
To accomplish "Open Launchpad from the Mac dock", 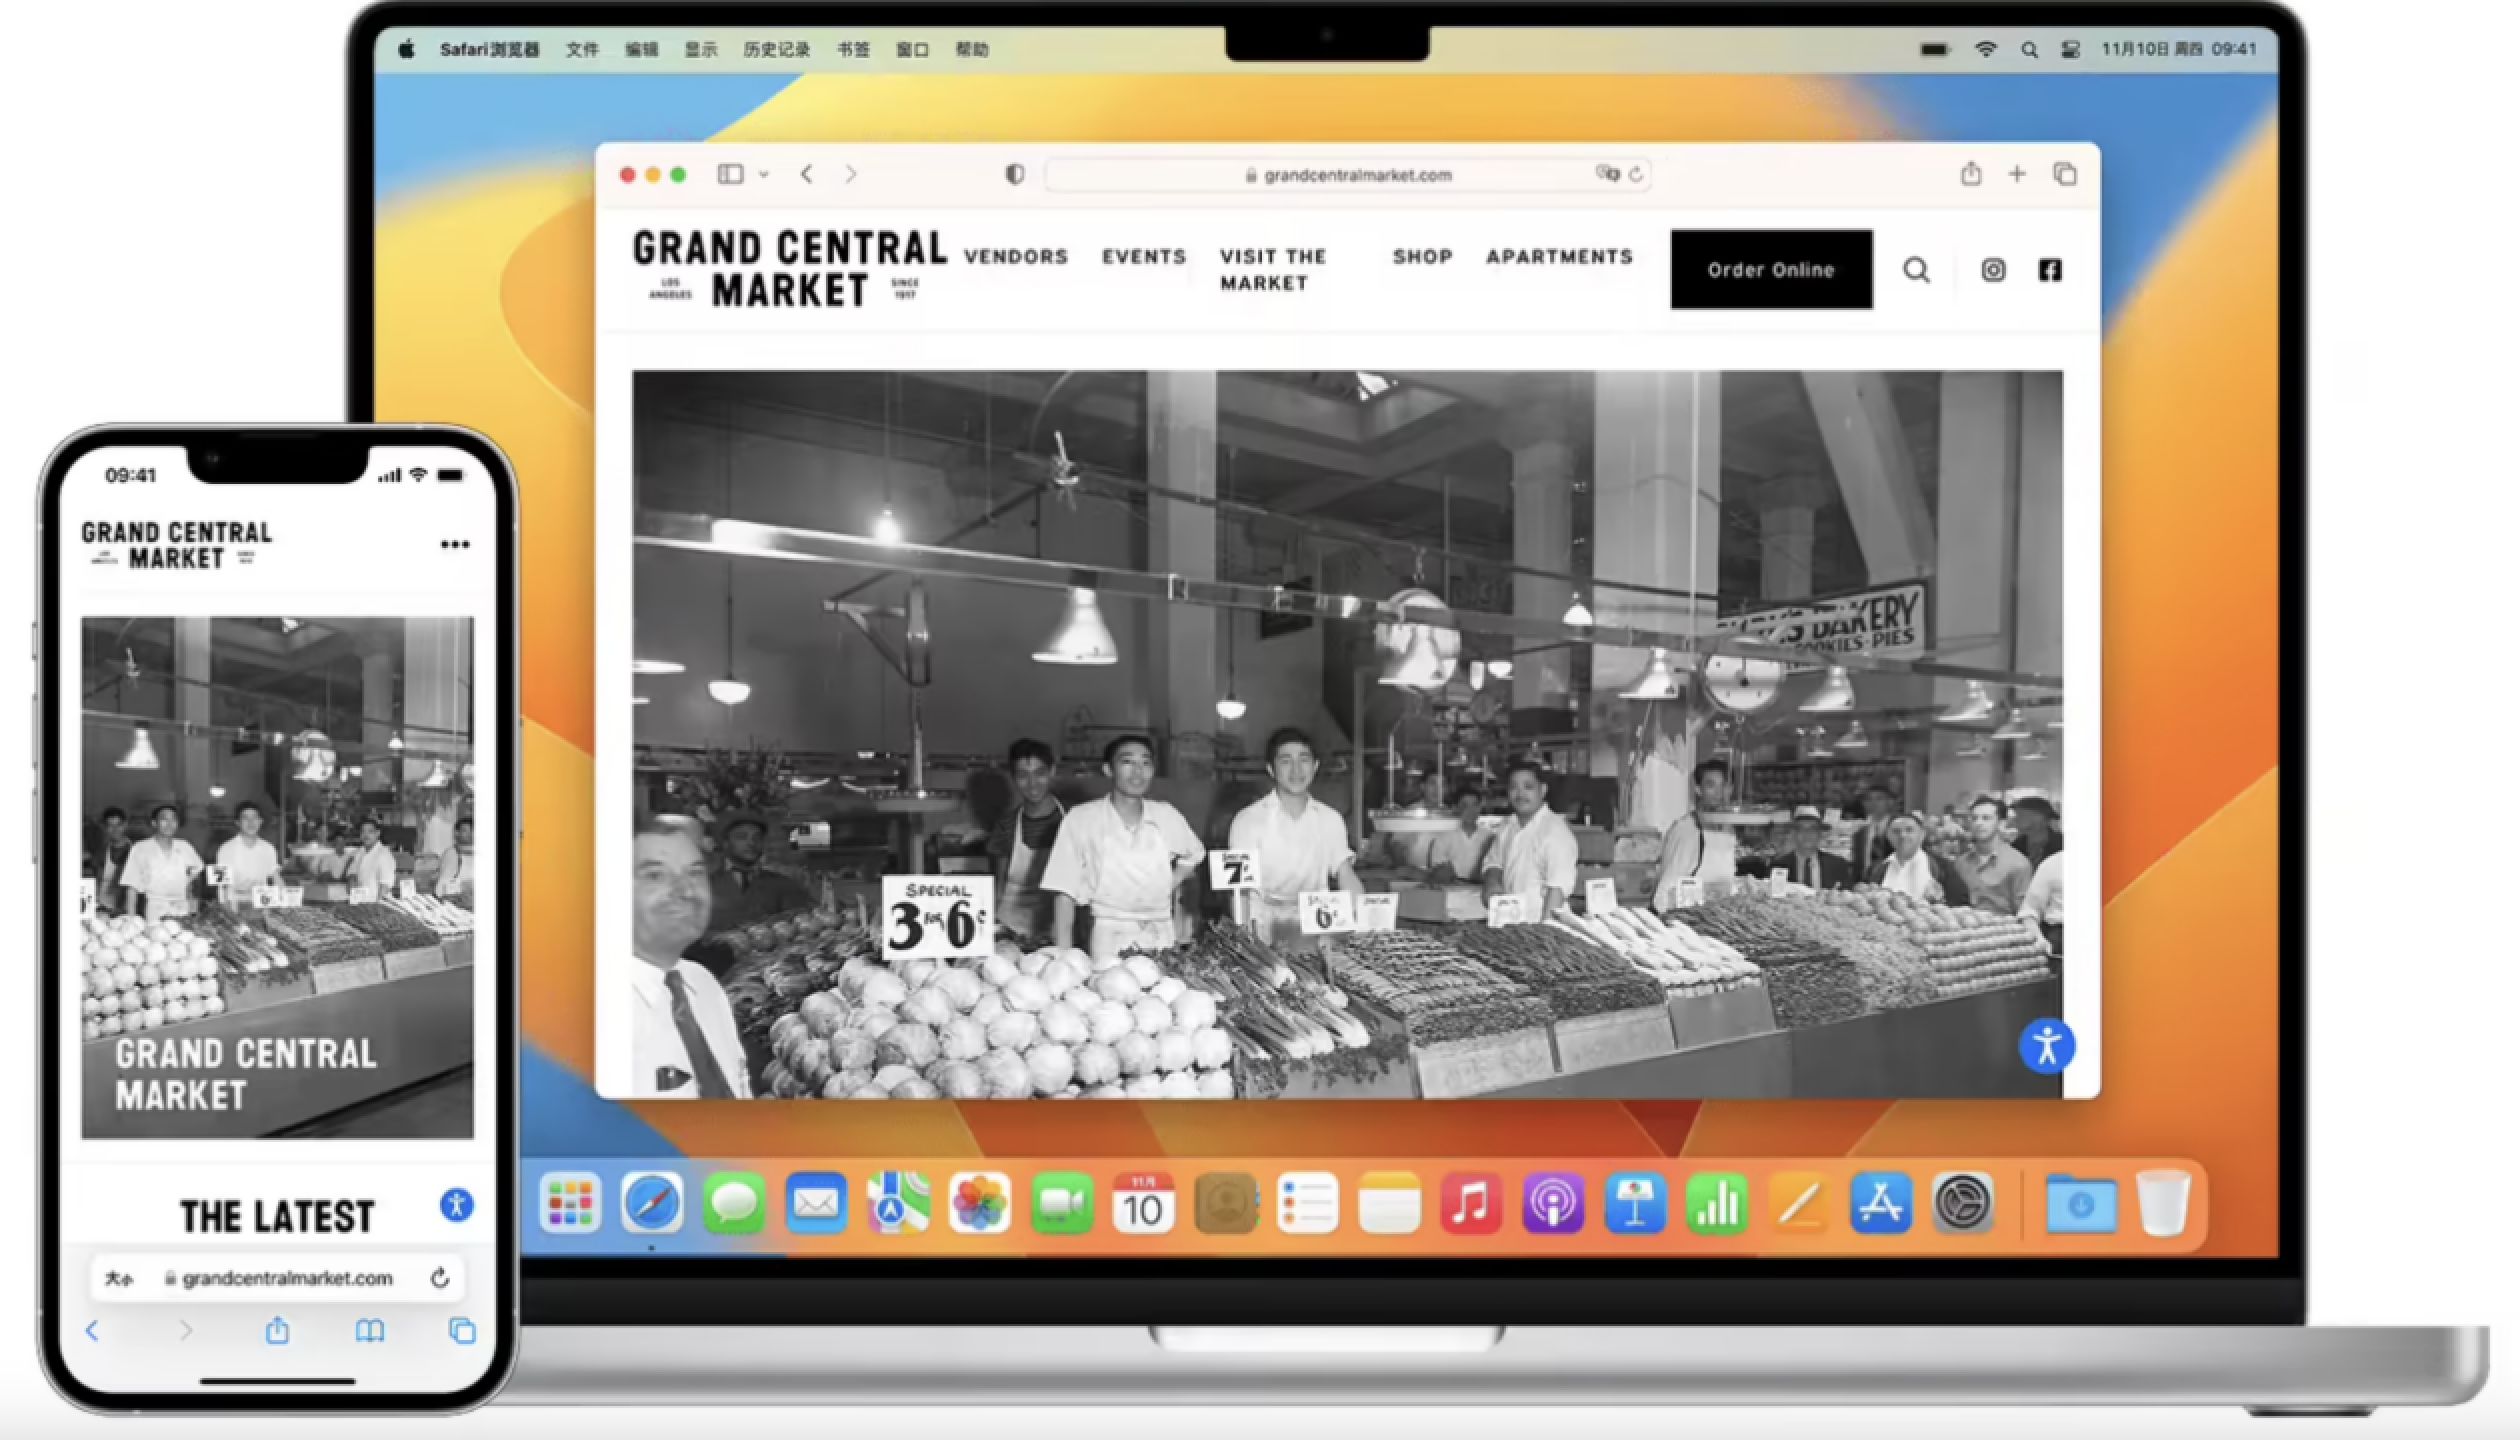I will [571, 1203].
